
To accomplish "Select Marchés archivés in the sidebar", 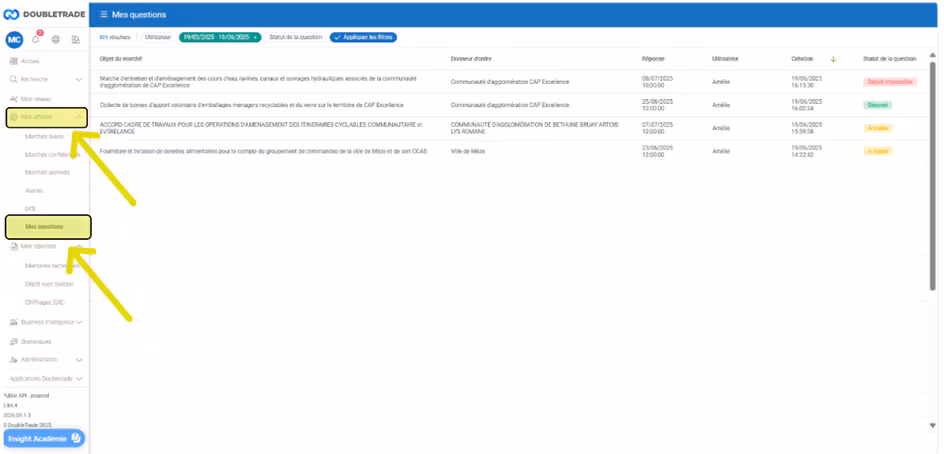I will (47, 172).
